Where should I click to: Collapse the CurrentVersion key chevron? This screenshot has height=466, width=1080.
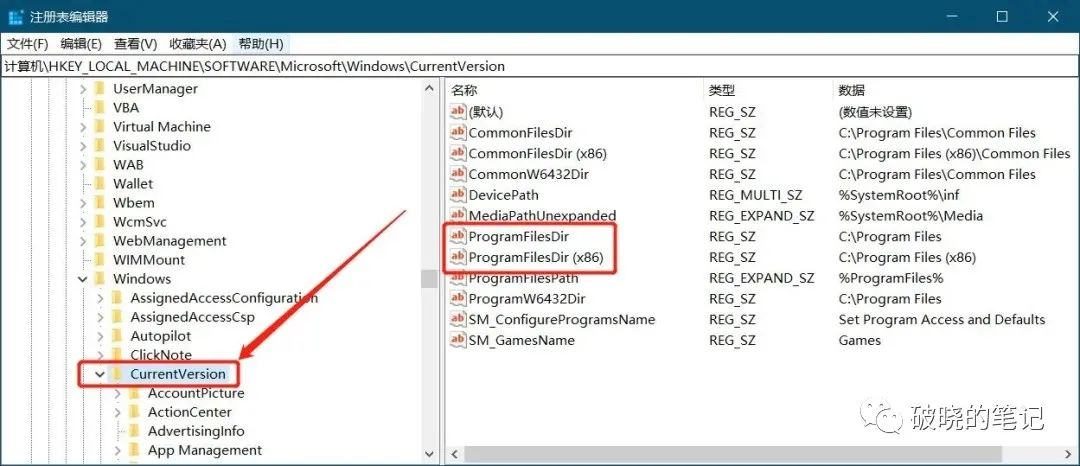point(101,374)
